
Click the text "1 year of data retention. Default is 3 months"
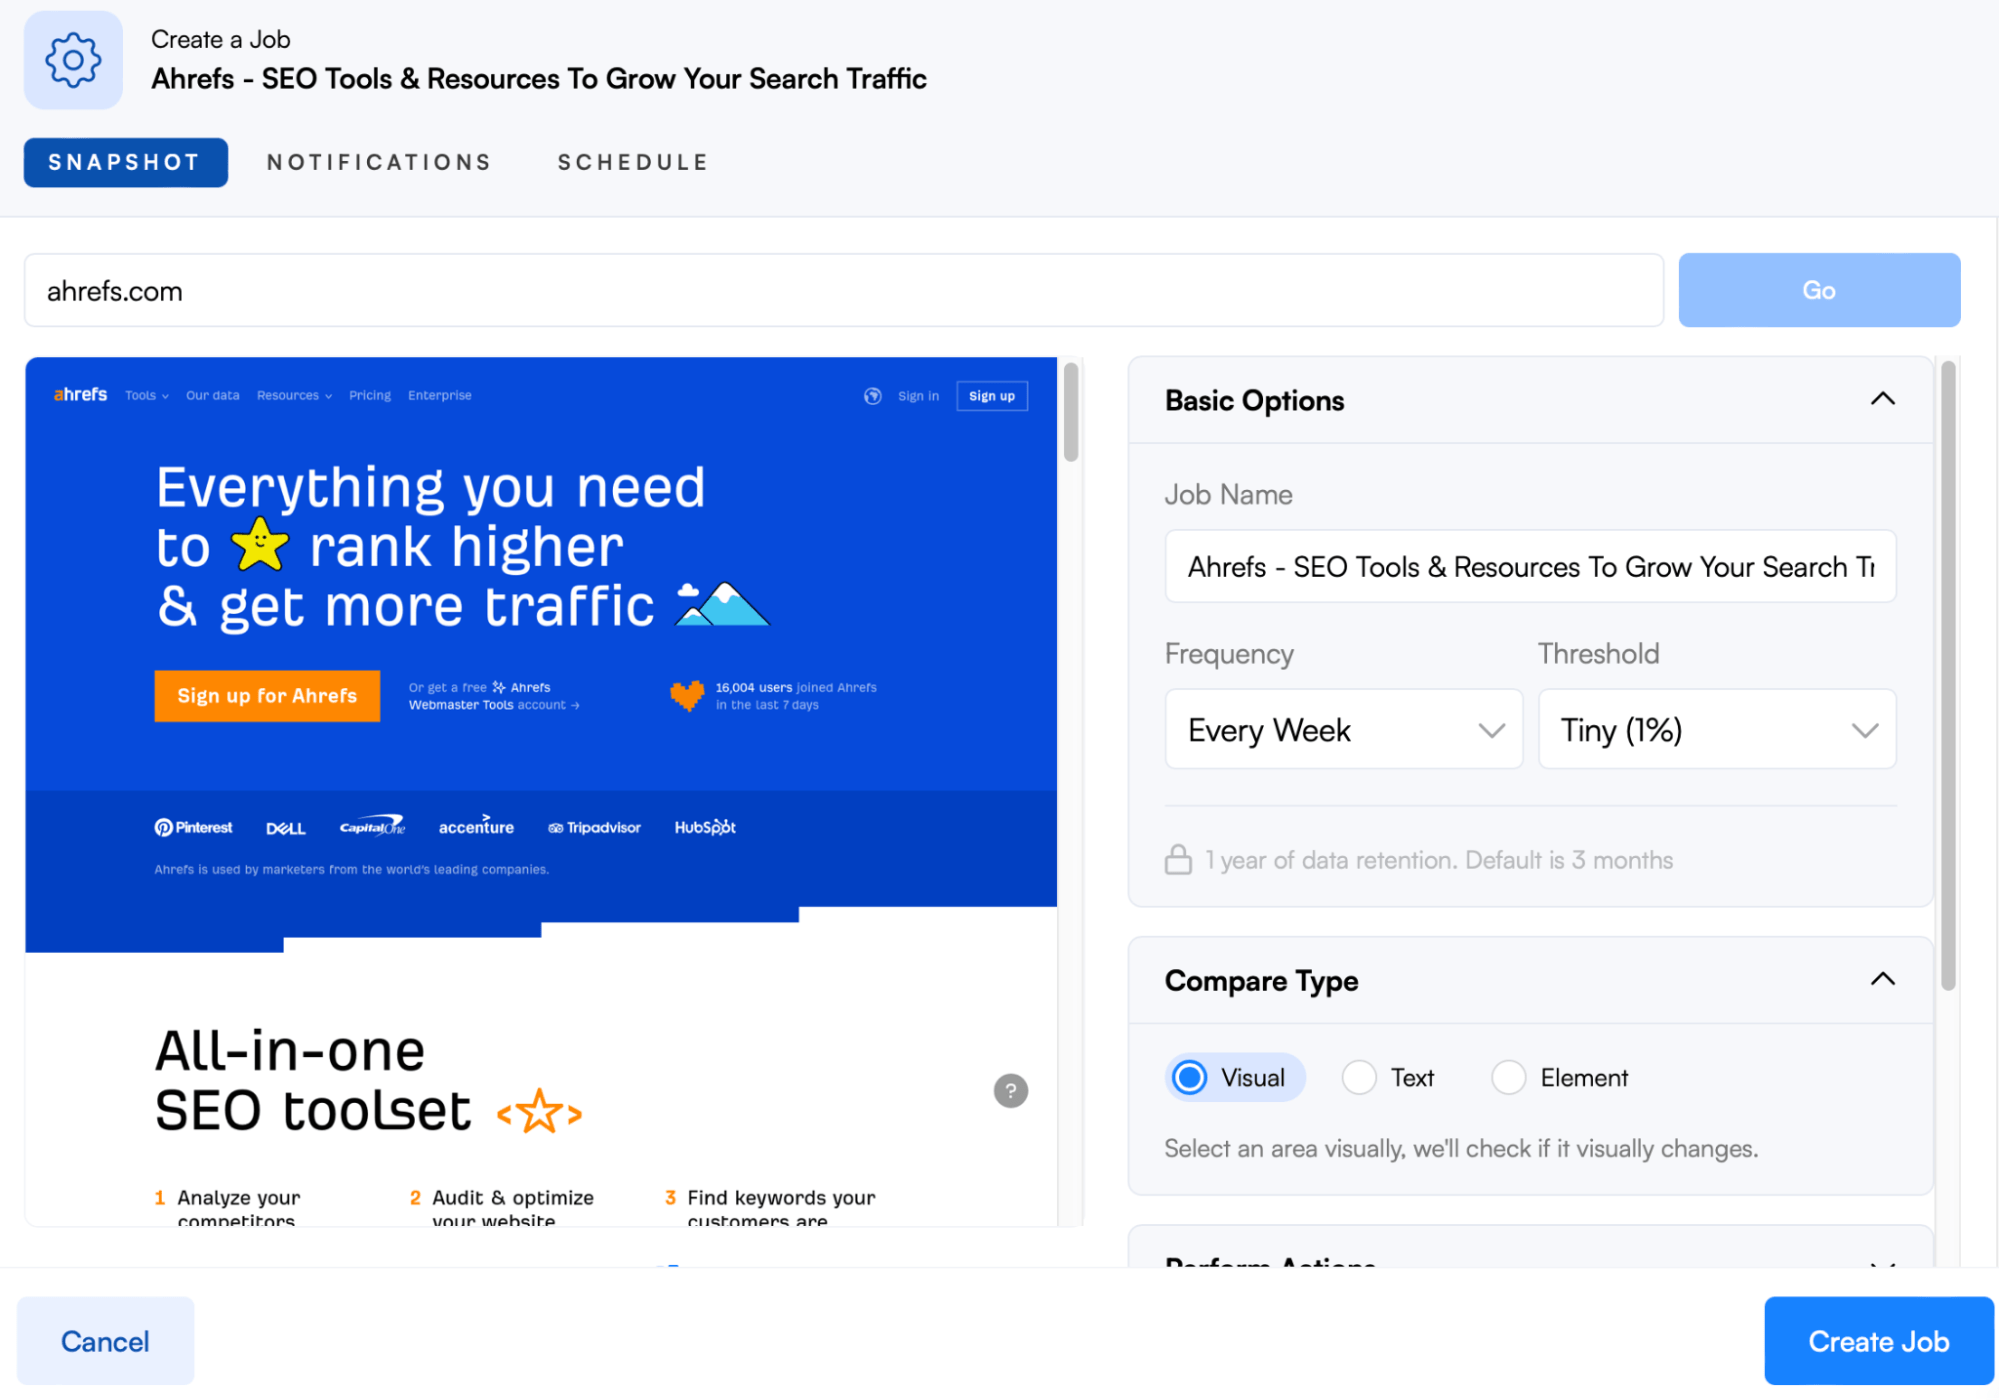[1438, 860]
